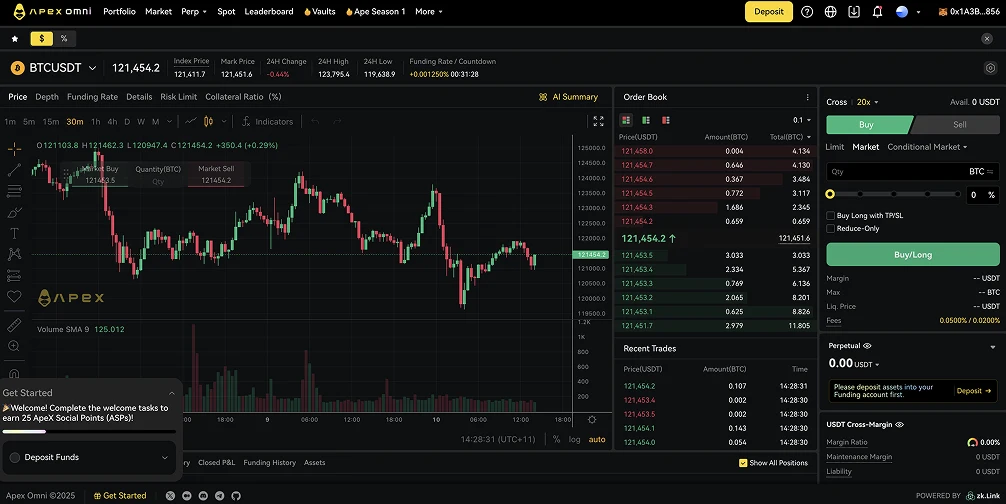The image size is (1006, 504).
Task: Open the Perp menu dropdown
Action: [x=194, y=12]
